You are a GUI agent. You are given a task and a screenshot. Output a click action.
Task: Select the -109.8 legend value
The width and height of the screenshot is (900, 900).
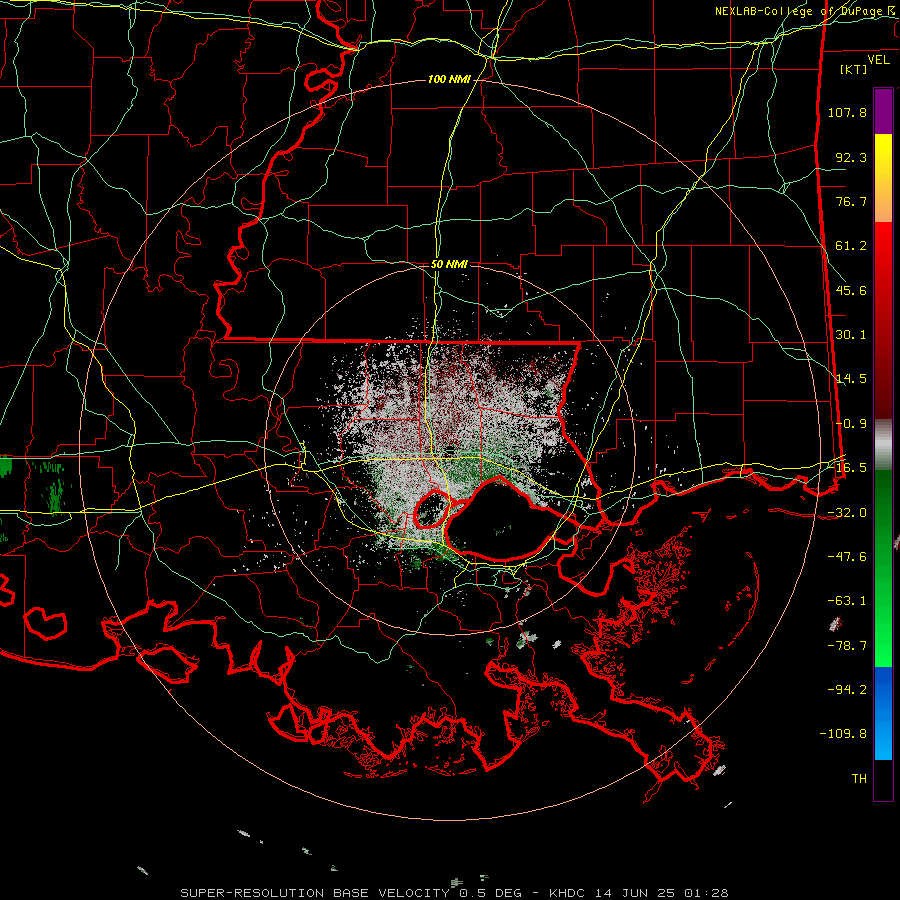[844, 734]
